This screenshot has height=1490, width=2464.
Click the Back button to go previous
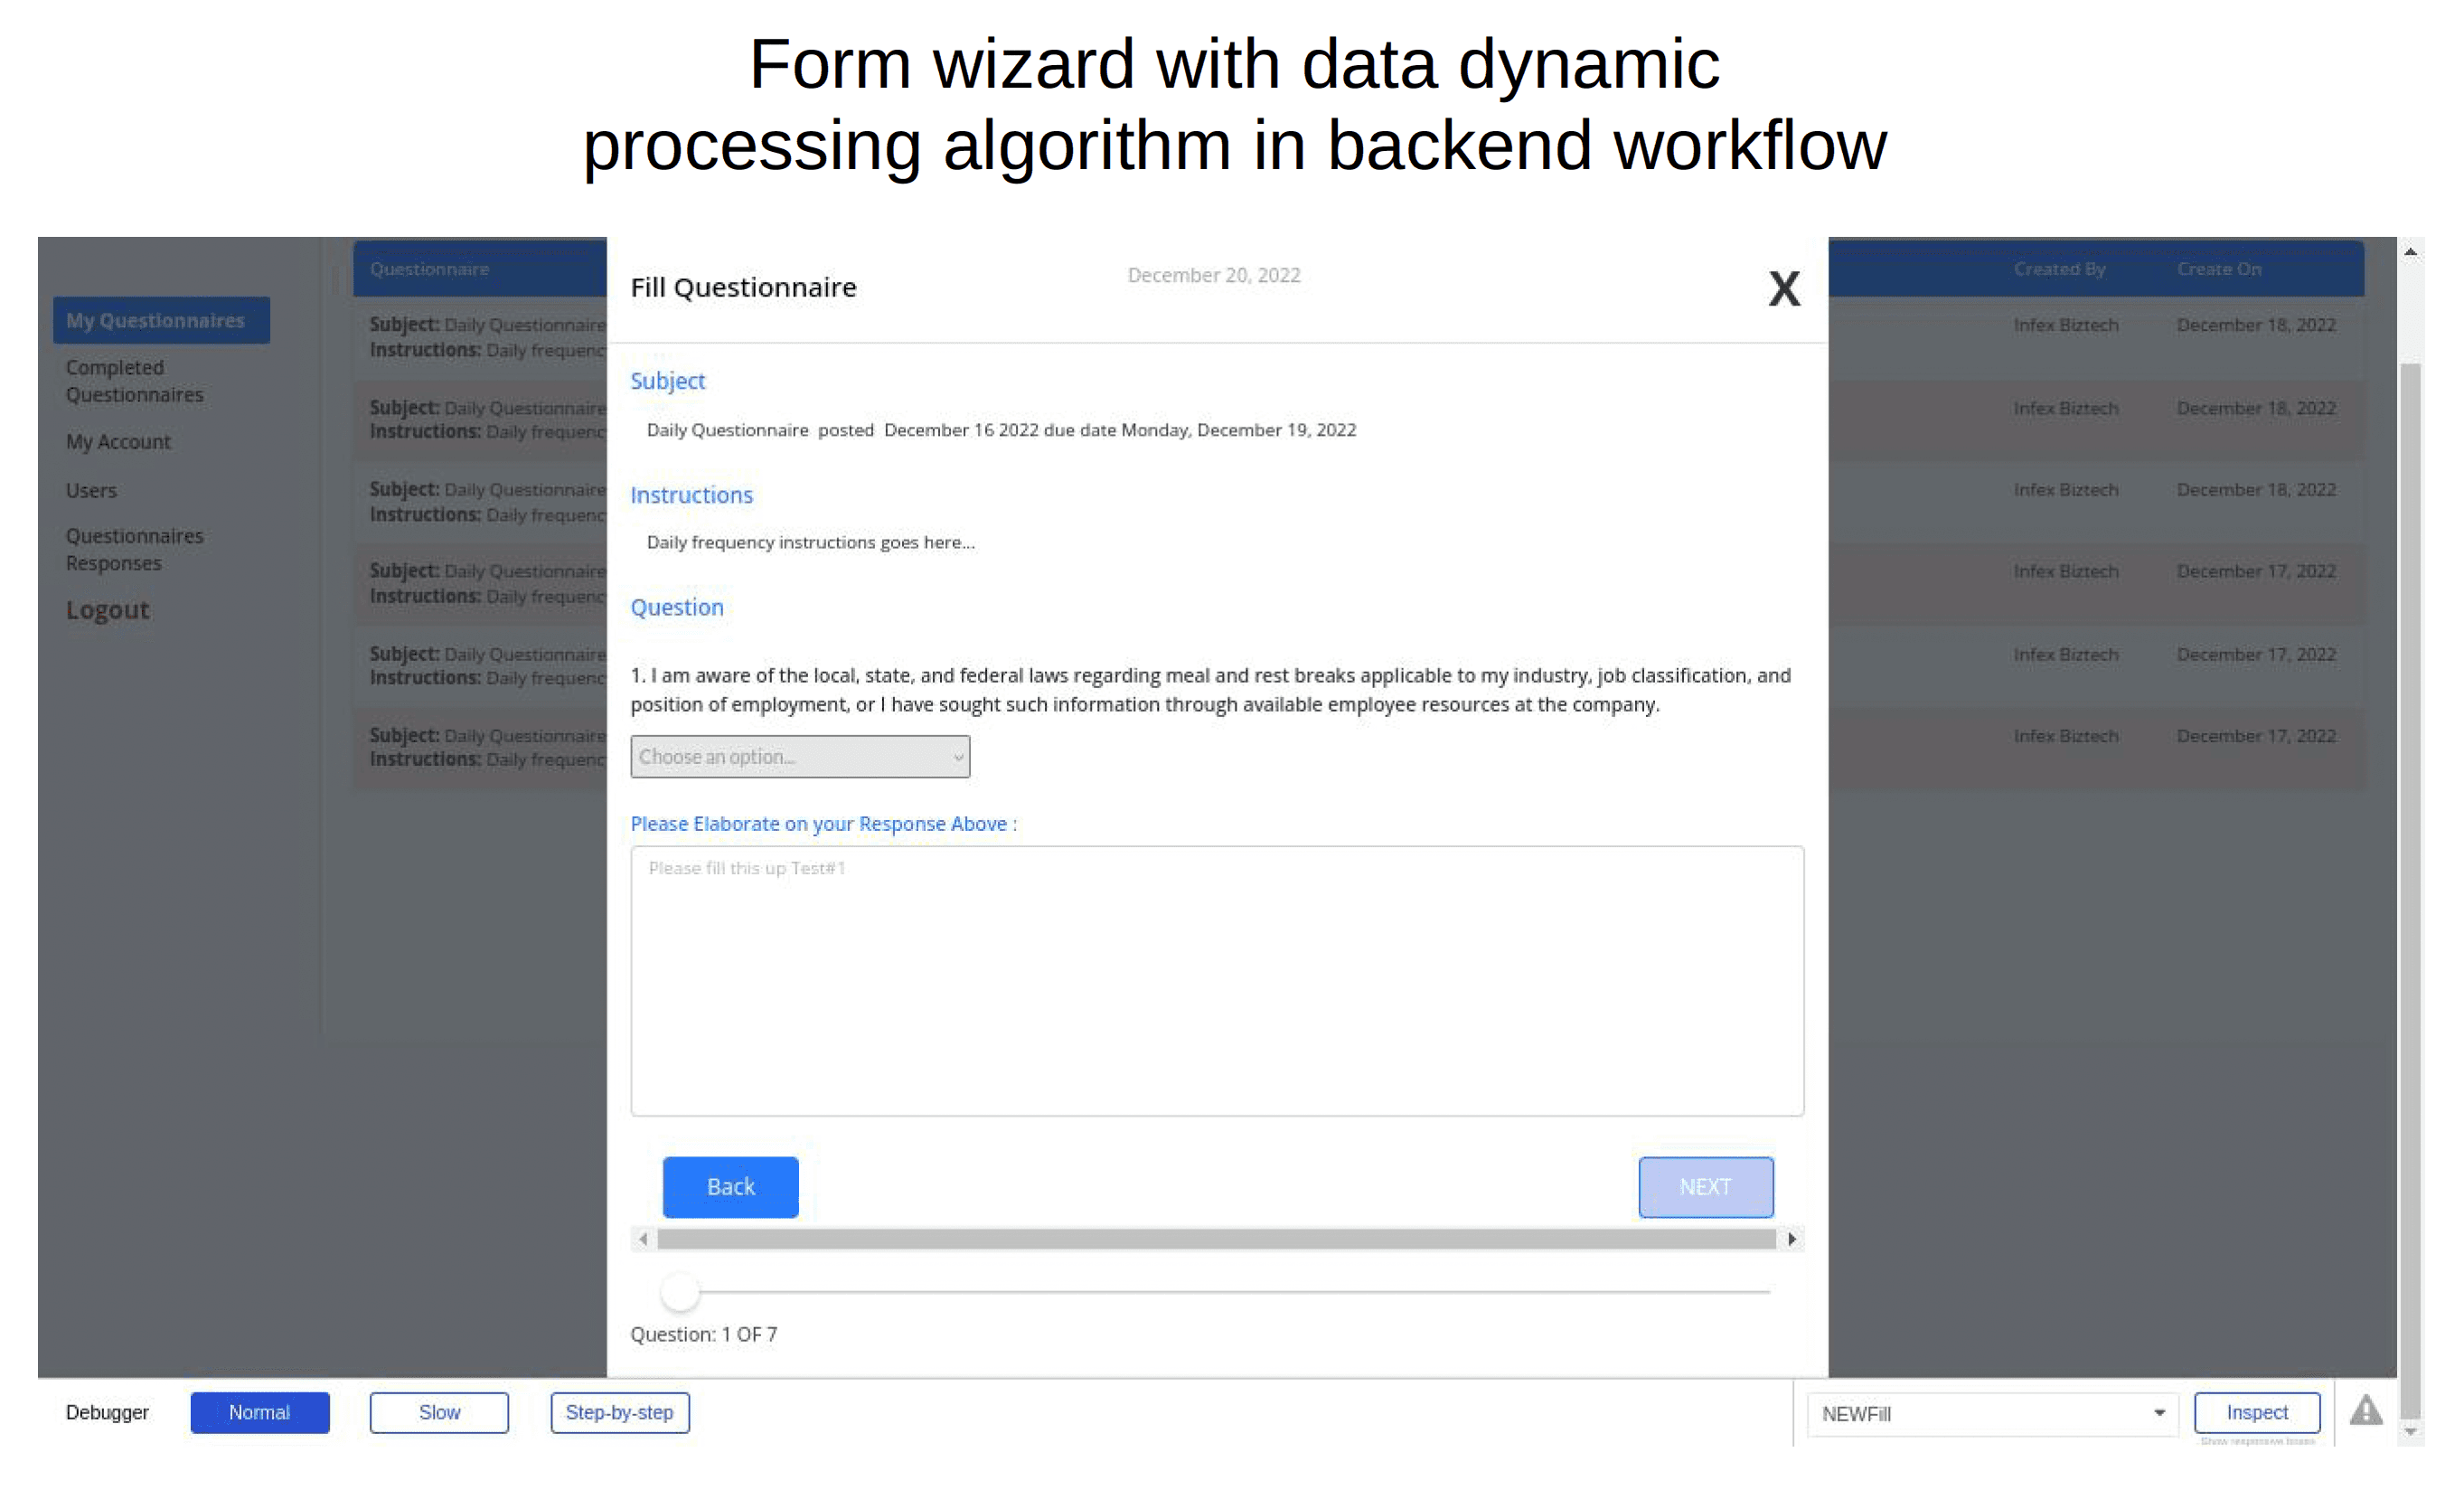(730, 1187)
